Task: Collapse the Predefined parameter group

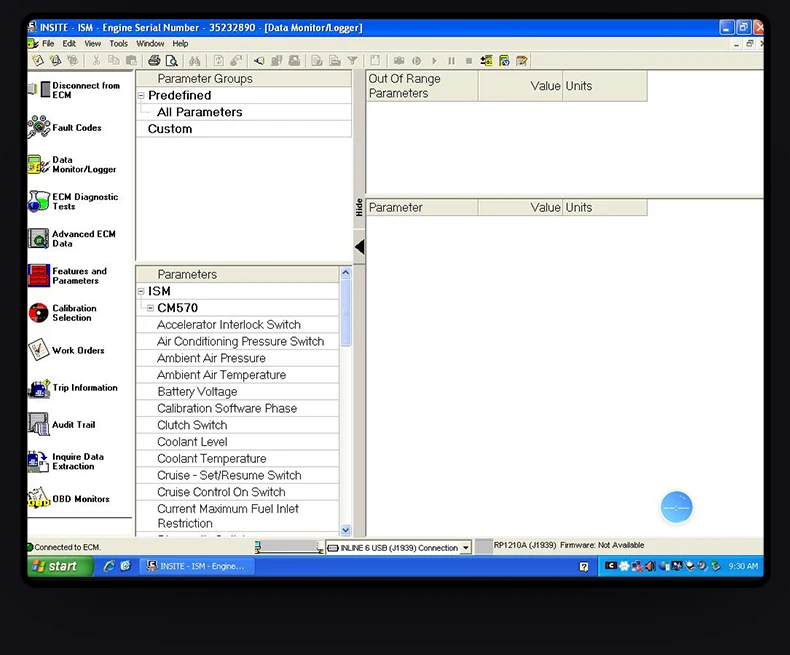Action: [x=141, y=95]
